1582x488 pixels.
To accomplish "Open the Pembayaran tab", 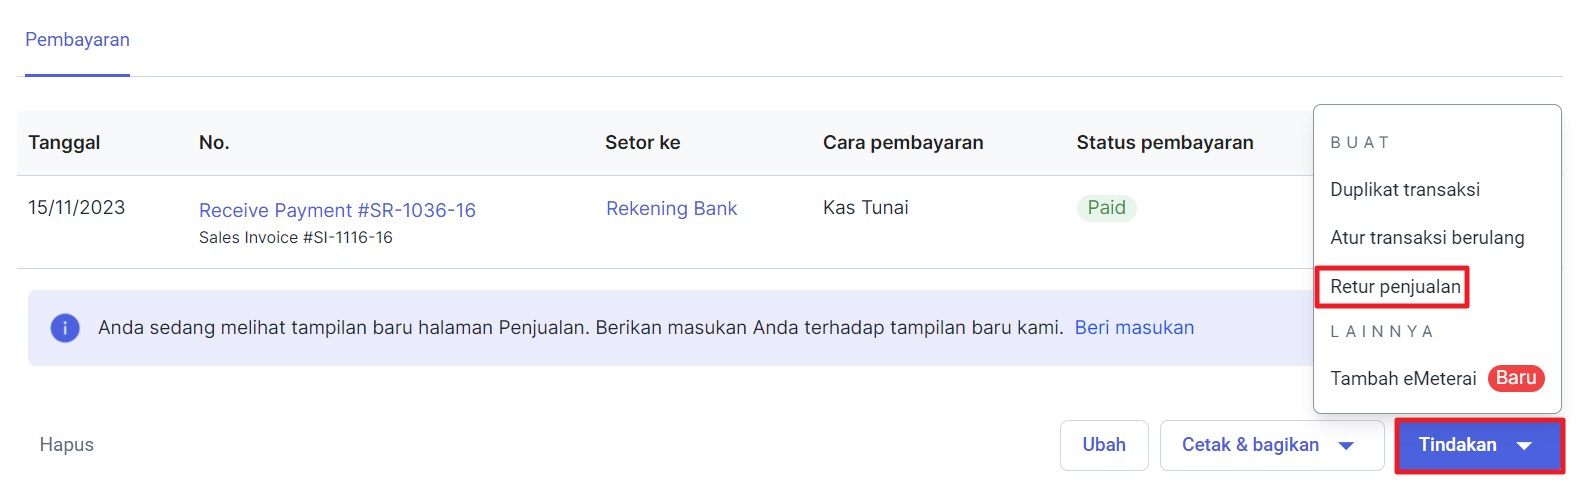I will [77, 40].
